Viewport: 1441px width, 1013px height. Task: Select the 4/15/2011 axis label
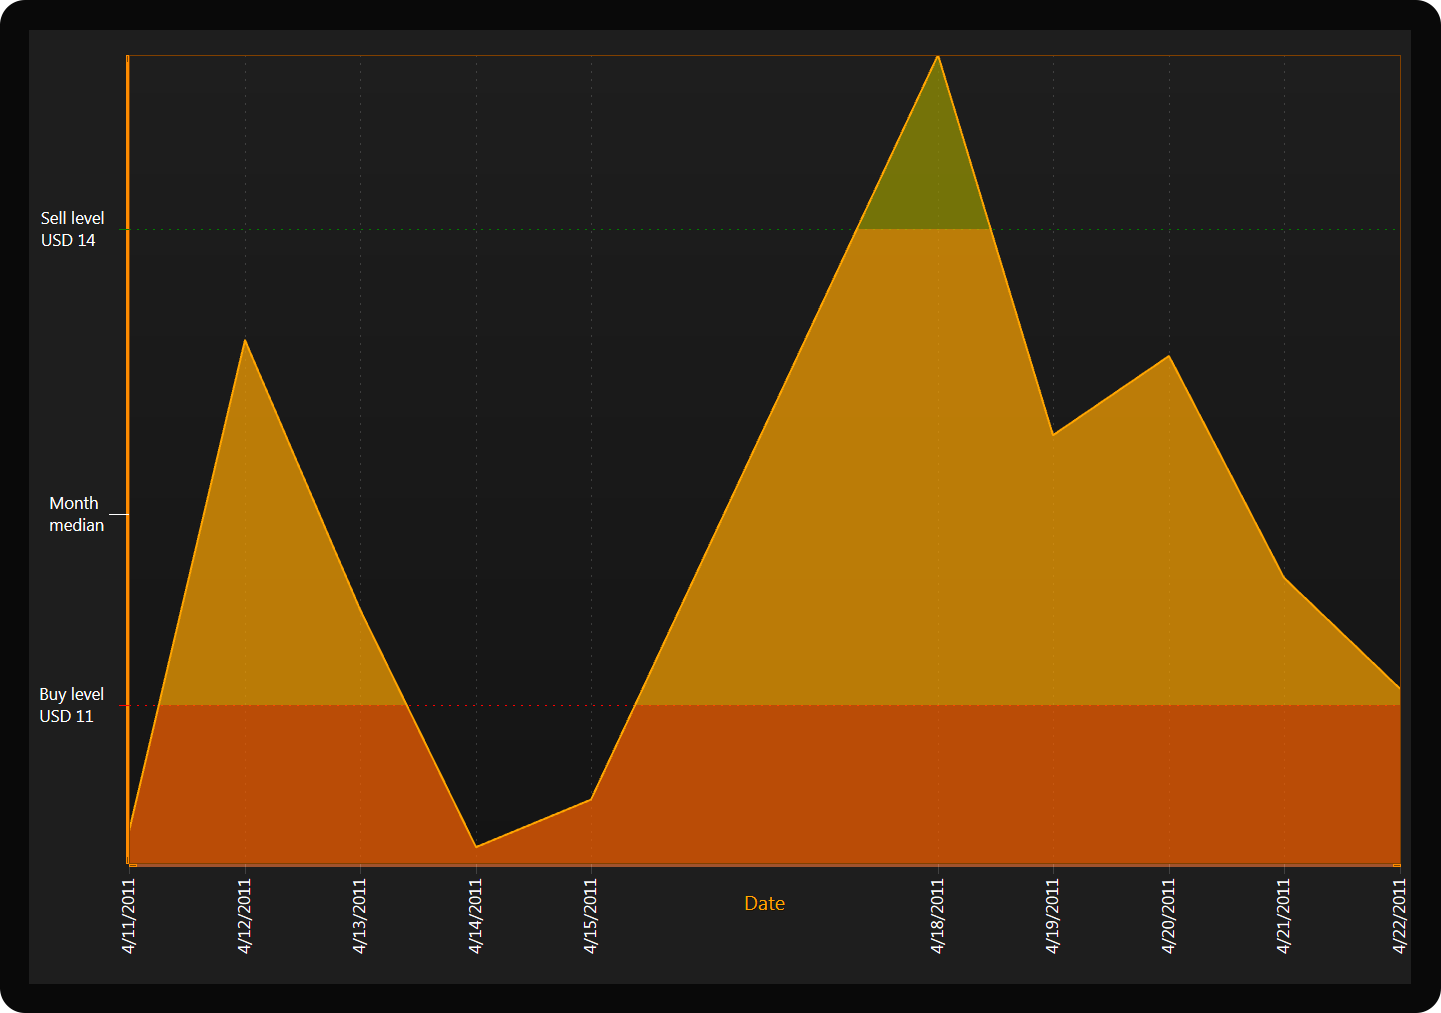click(591, 916)
